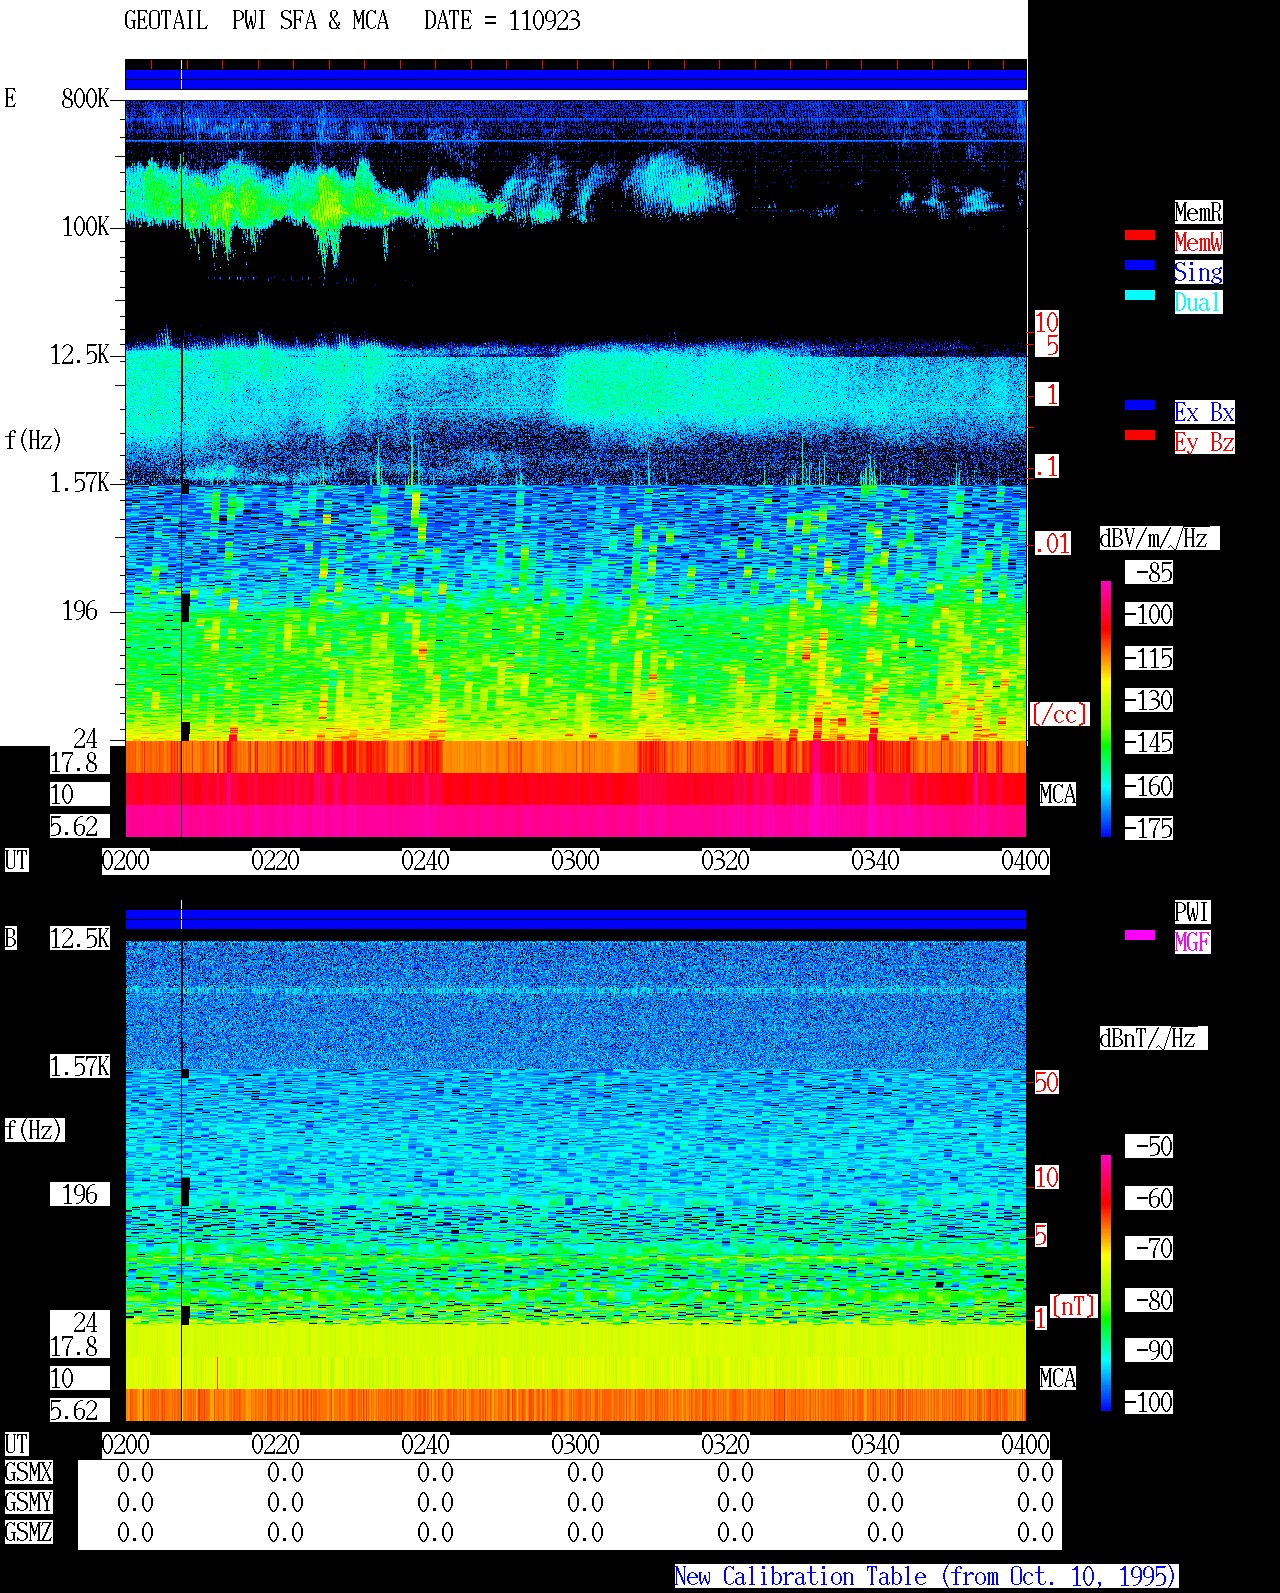Click the magenta MGF legend swatch
1280x1593 pixels.
pos(1140,936)
